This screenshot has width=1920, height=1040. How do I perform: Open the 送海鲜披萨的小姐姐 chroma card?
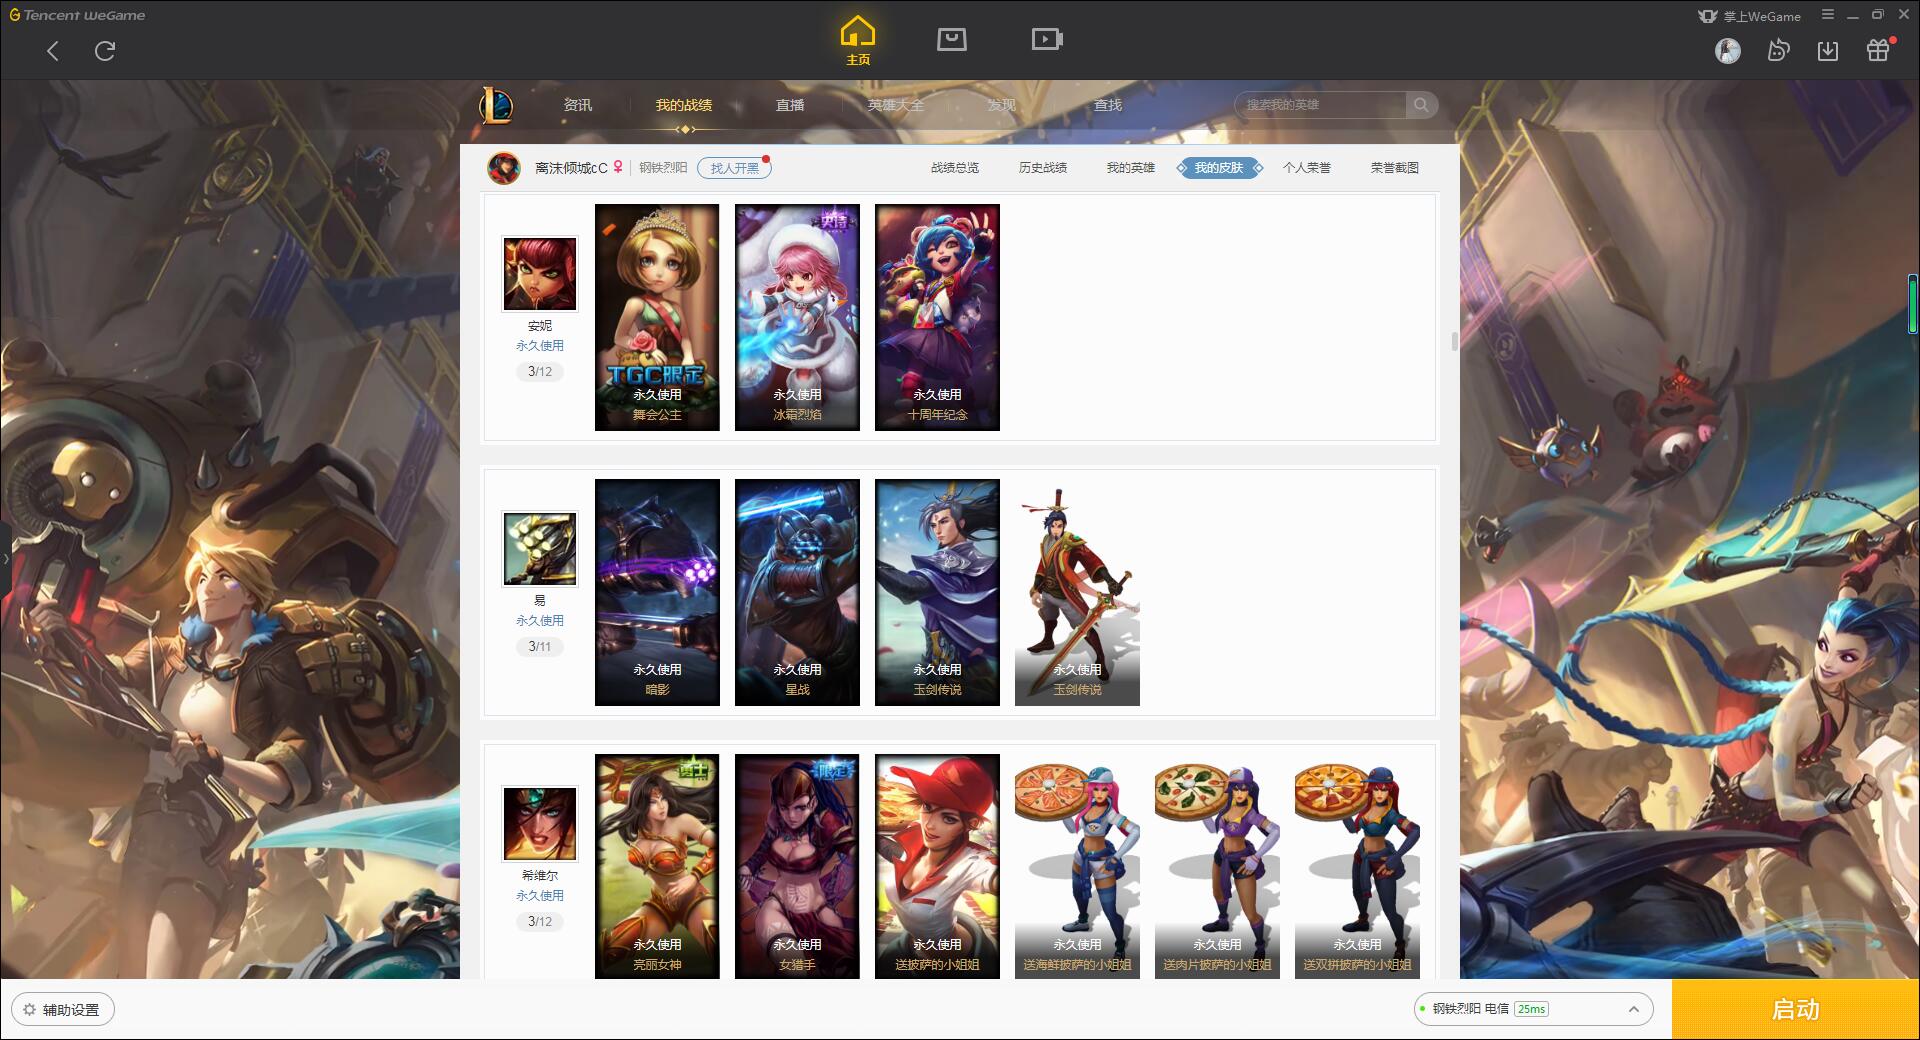tap(1077, 867)
